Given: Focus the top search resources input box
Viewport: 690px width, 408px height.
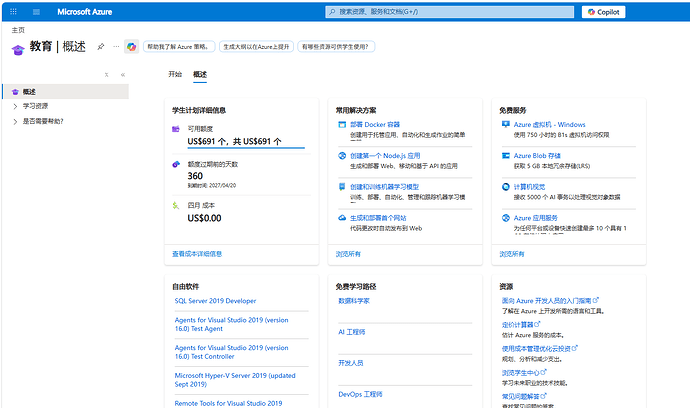Looking at the screenshot, I should click(x=449, y=12).
